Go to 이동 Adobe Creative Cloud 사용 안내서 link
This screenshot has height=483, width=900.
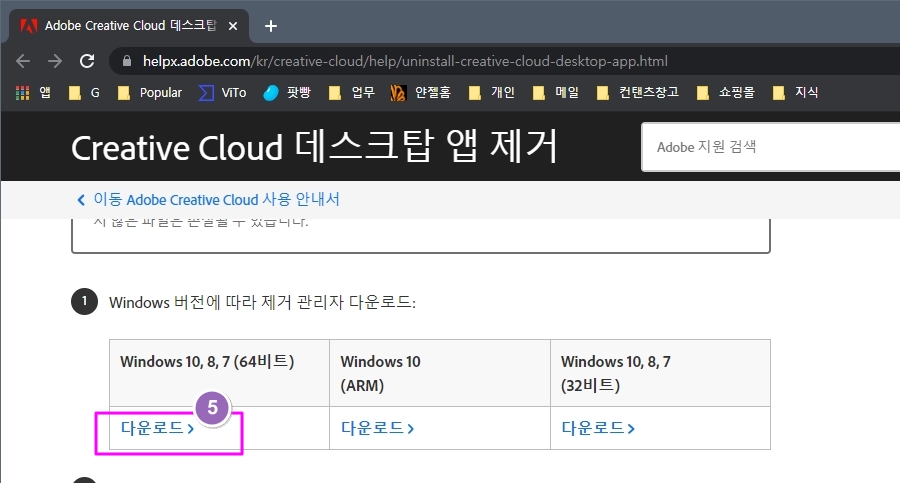pyautogui.click(x=208, y=199)
